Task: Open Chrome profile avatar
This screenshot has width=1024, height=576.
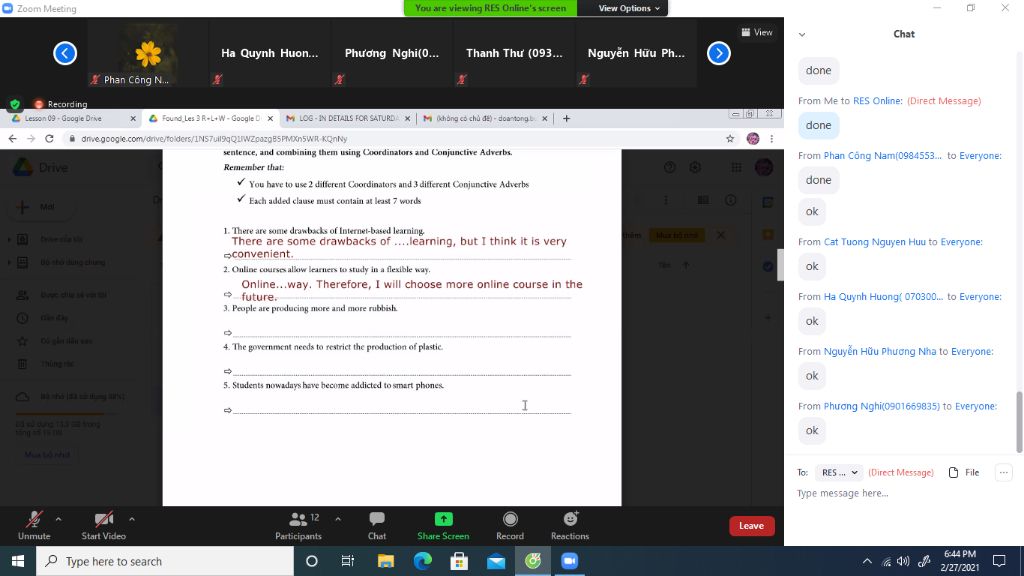Action: (753, 138)
